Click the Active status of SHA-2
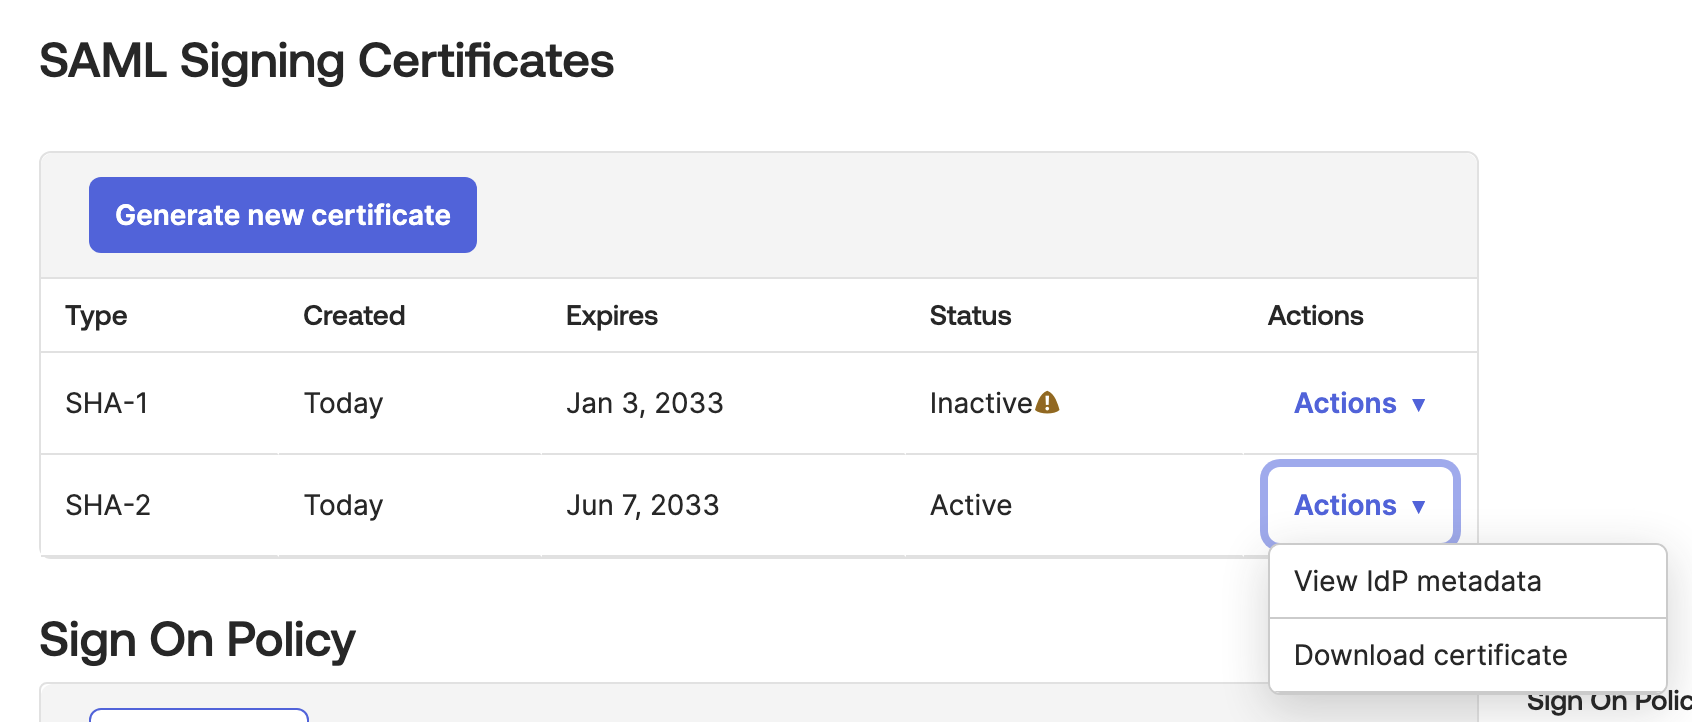Viewport: 1692px width, 722px height. [x=970, y=505]
